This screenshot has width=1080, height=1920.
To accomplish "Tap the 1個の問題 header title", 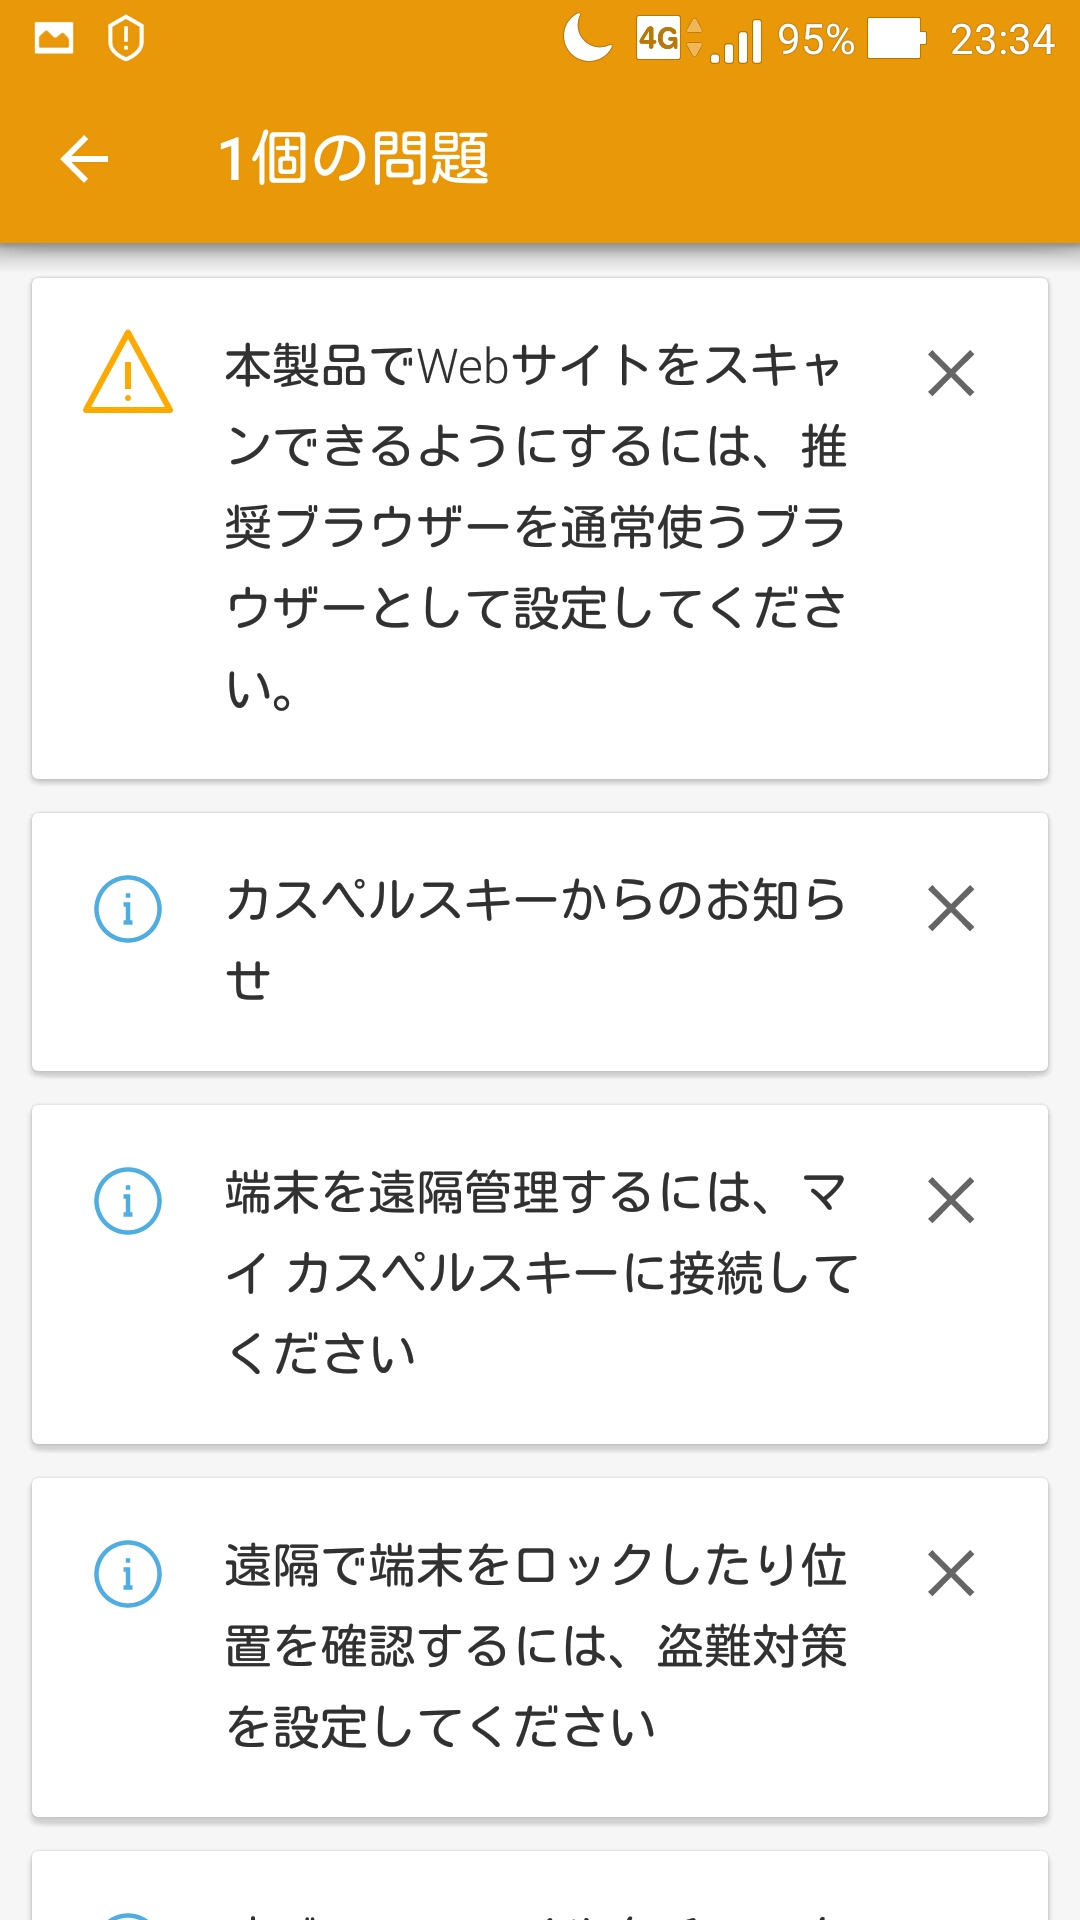I will coord(353,159).
